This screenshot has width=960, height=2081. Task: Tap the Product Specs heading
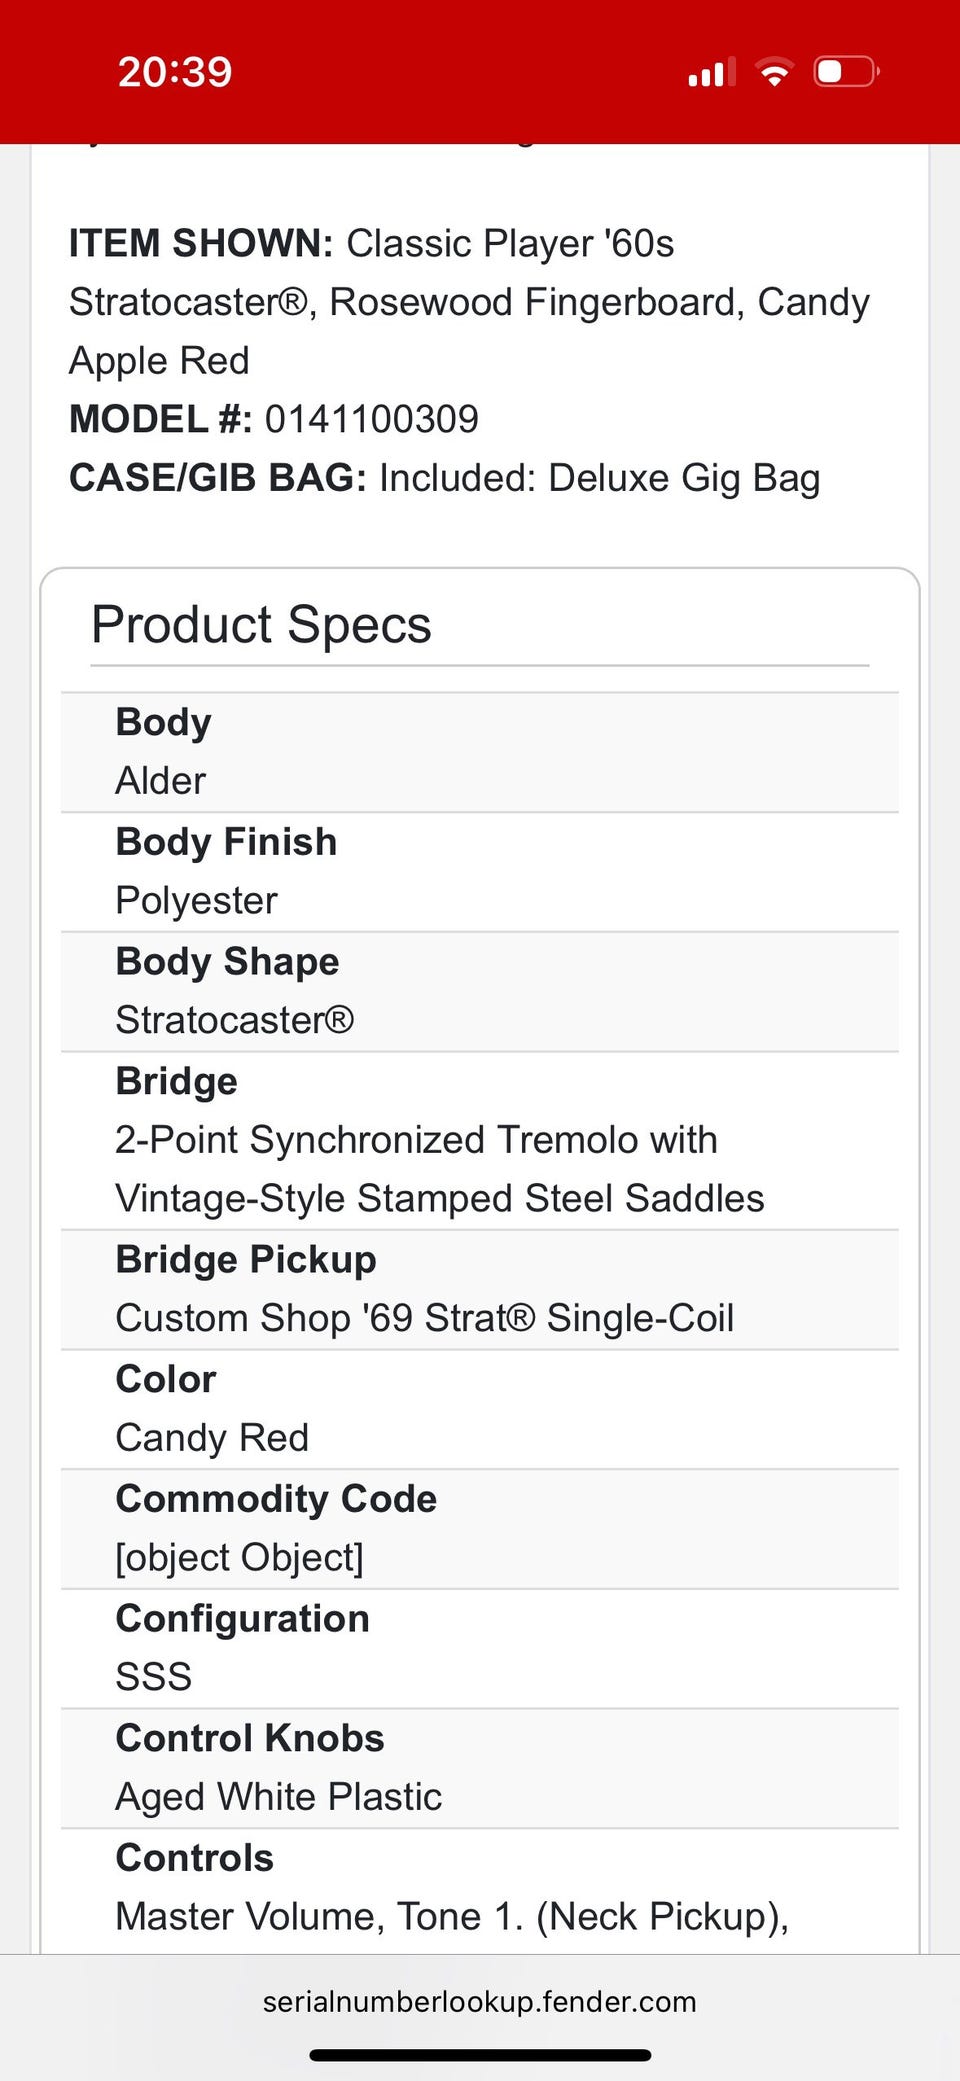point(261,625)
